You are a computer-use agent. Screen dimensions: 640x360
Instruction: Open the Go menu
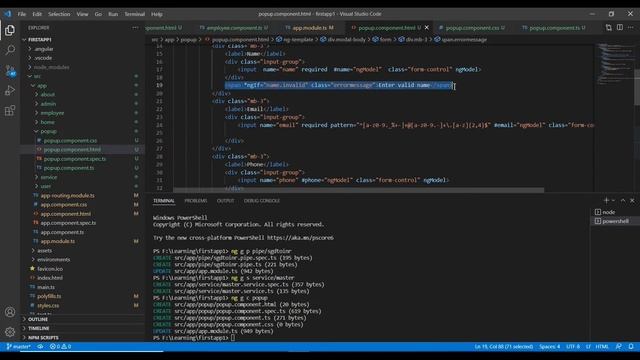tap(98, 14)
